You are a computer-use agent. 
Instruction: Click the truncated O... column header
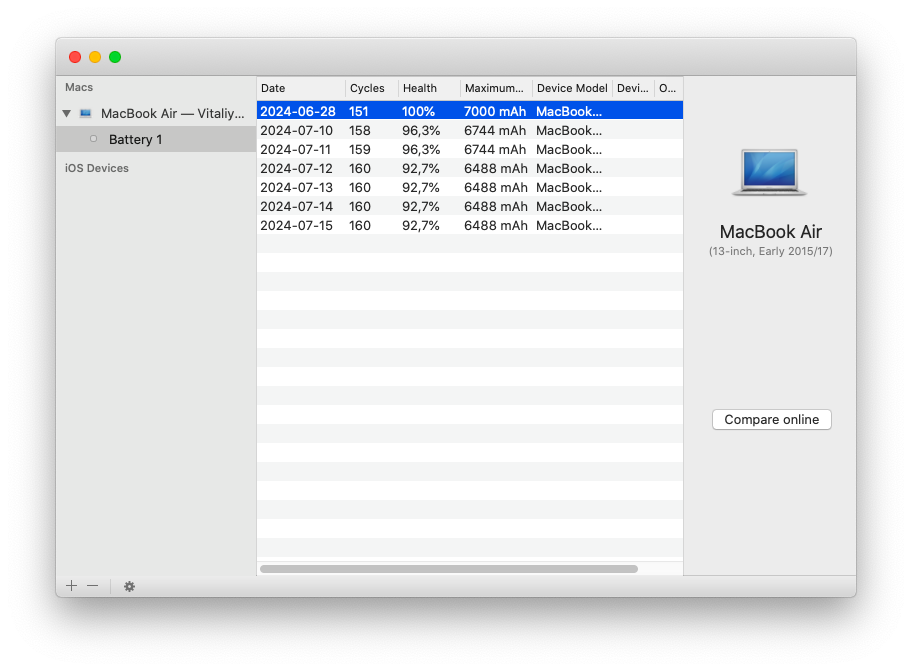(x=669, y=88)
